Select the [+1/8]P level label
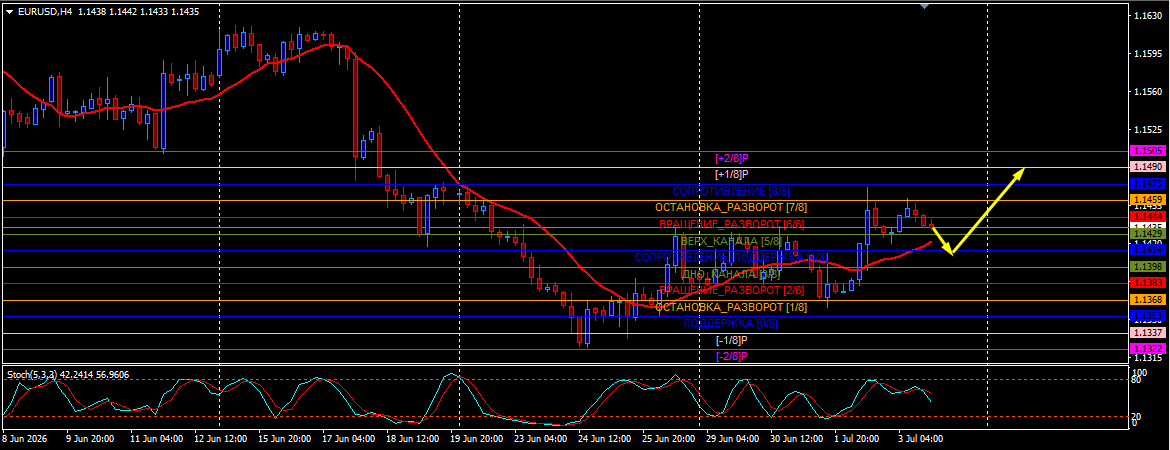Screen dimensions: 1170x450 731,175
